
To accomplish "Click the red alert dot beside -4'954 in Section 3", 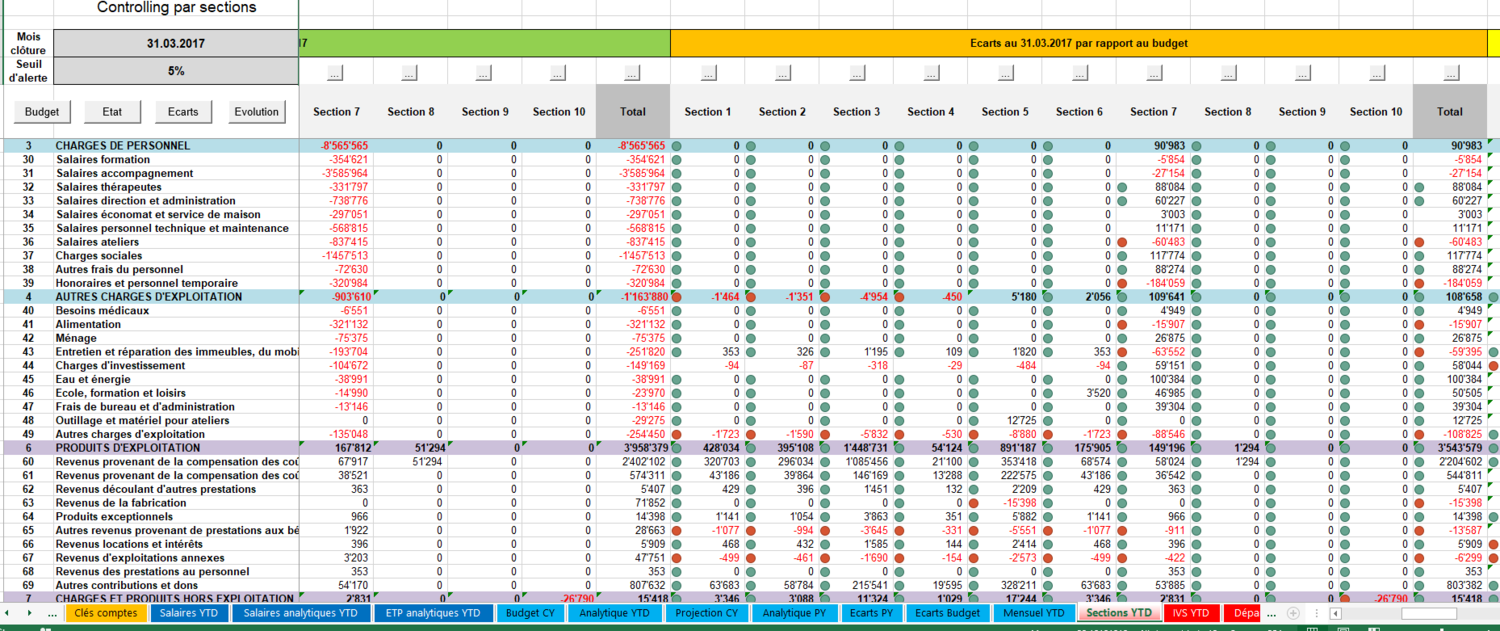I will (825, 297).
